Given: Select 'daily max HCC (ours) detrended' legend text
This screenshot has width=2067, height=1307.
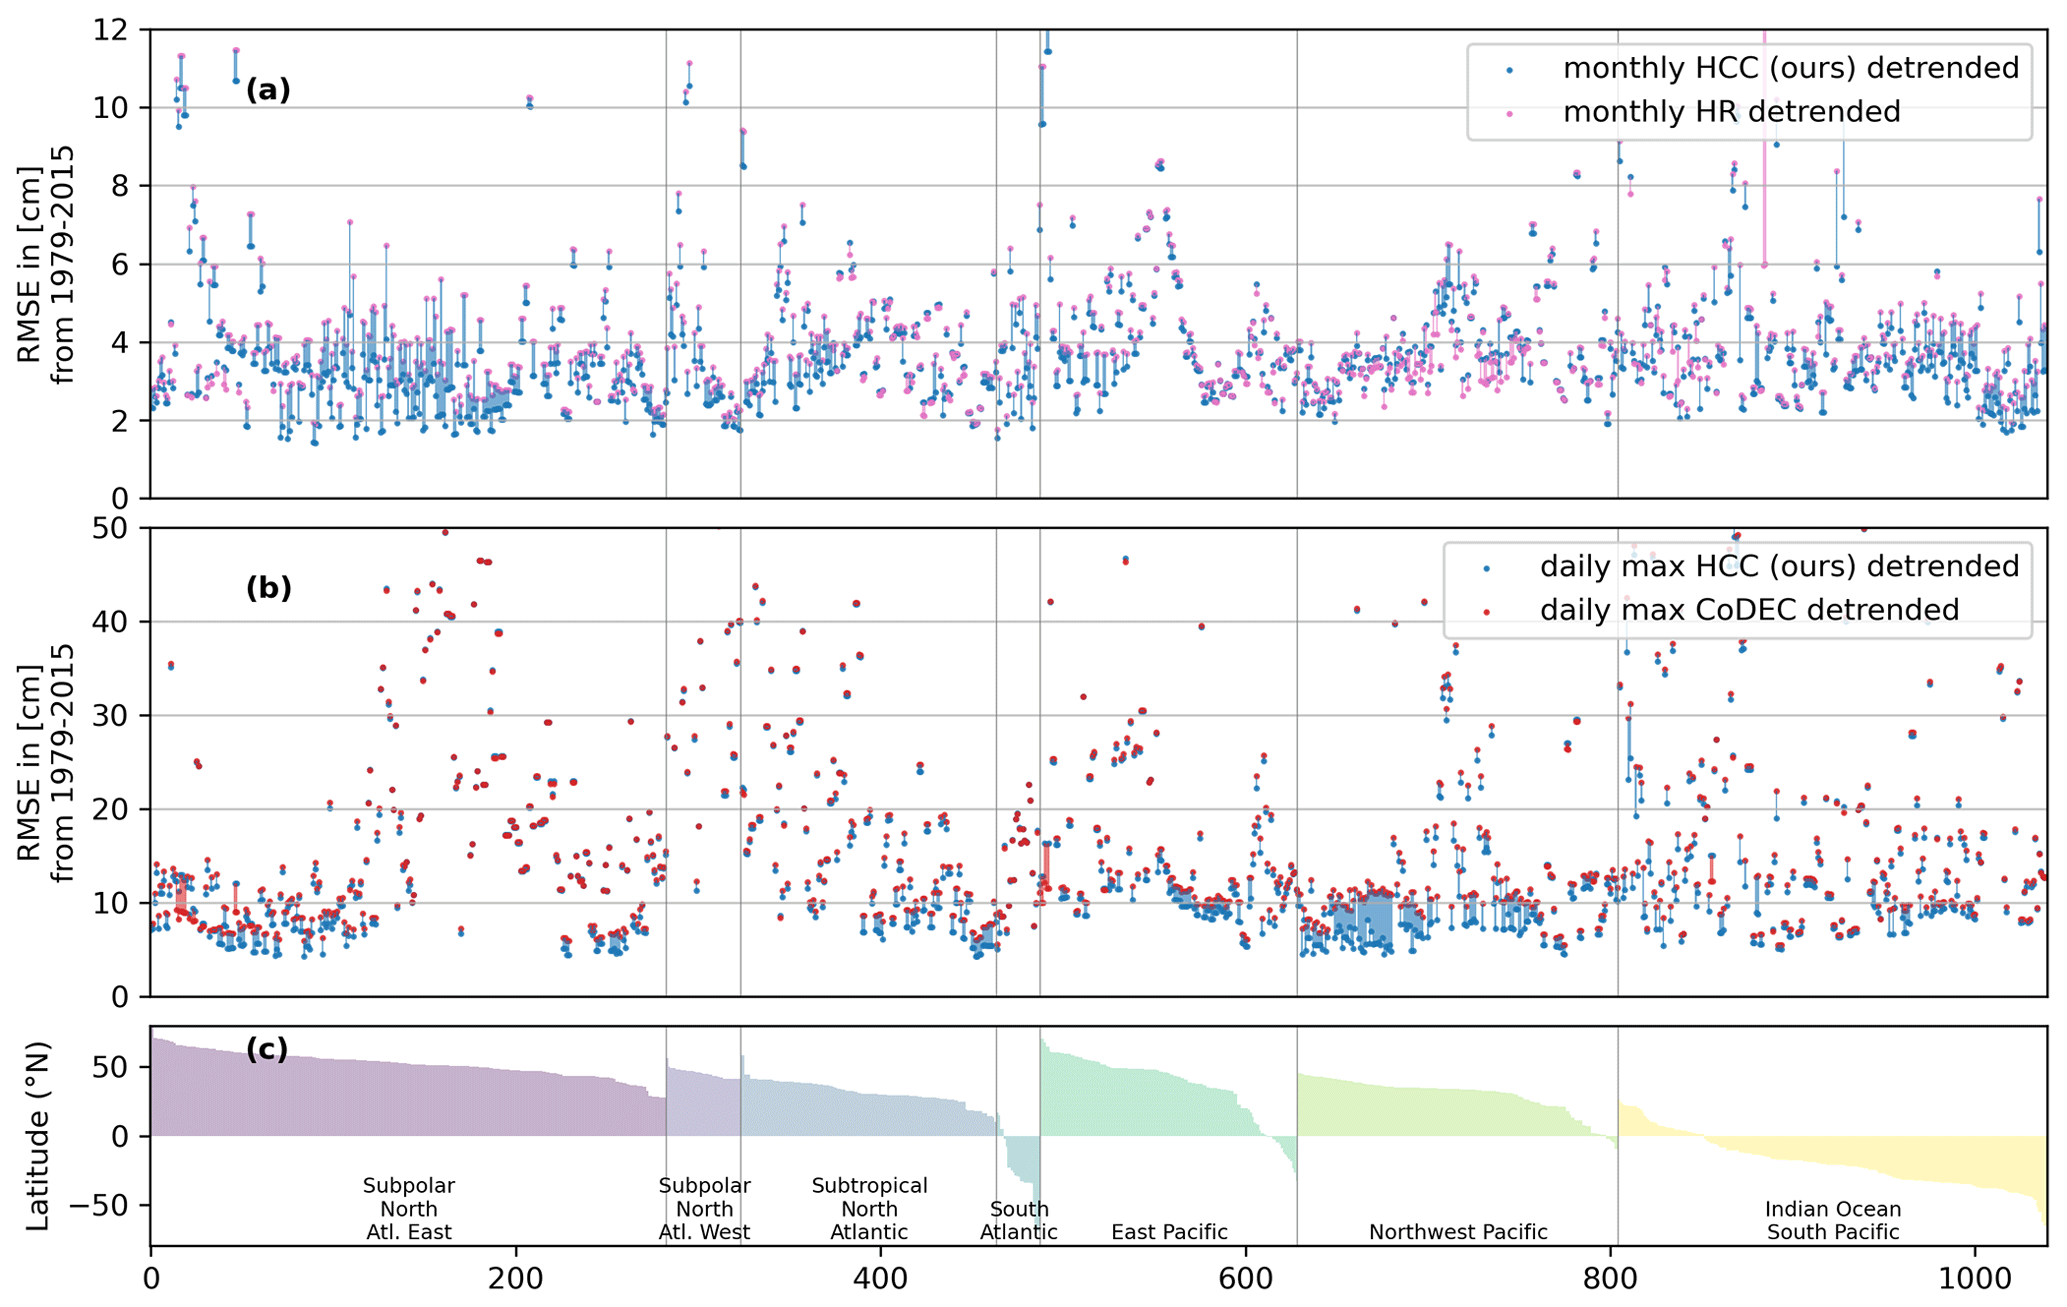Looking at the screenshot, I should pos(1779,566).
